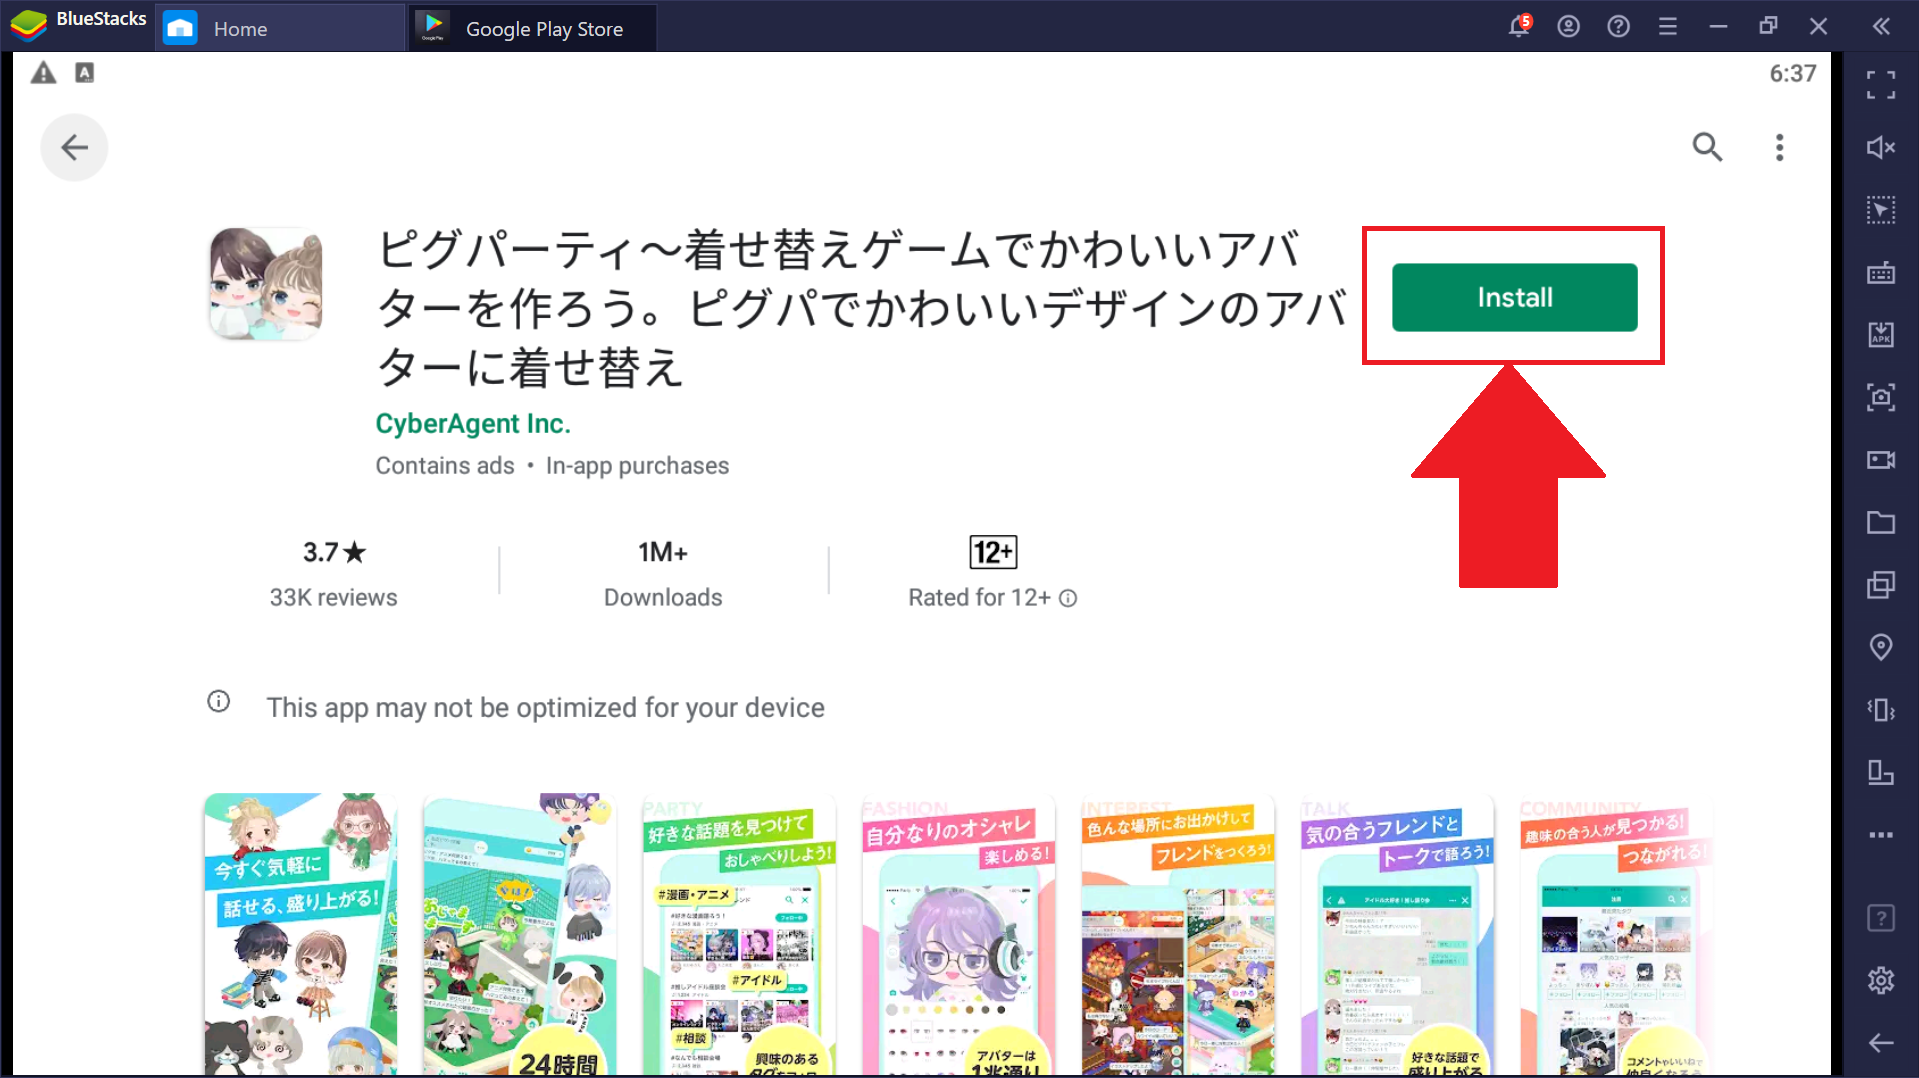Open the first screenshot with chibi characters
Screen dimensions: 1919x1078
click(x=300, y=935)
